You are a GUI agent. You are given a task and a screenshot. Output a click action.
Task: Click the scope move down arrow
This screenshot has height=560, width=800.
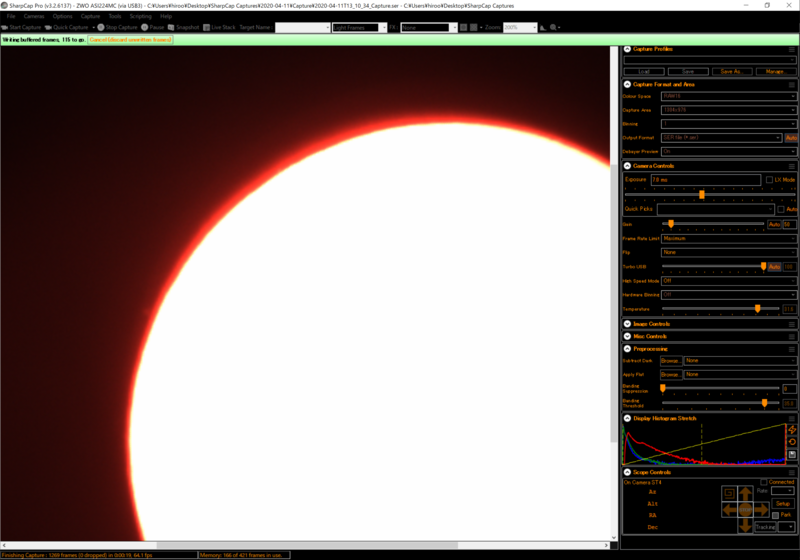[745, 525]
